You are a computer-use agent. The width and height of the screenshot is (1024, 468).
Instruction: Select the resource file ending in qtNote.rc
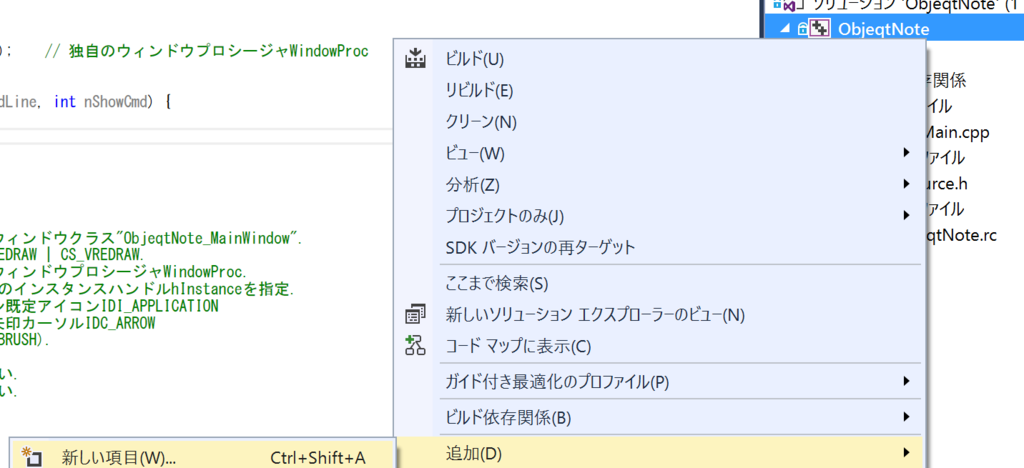[961, 236]
